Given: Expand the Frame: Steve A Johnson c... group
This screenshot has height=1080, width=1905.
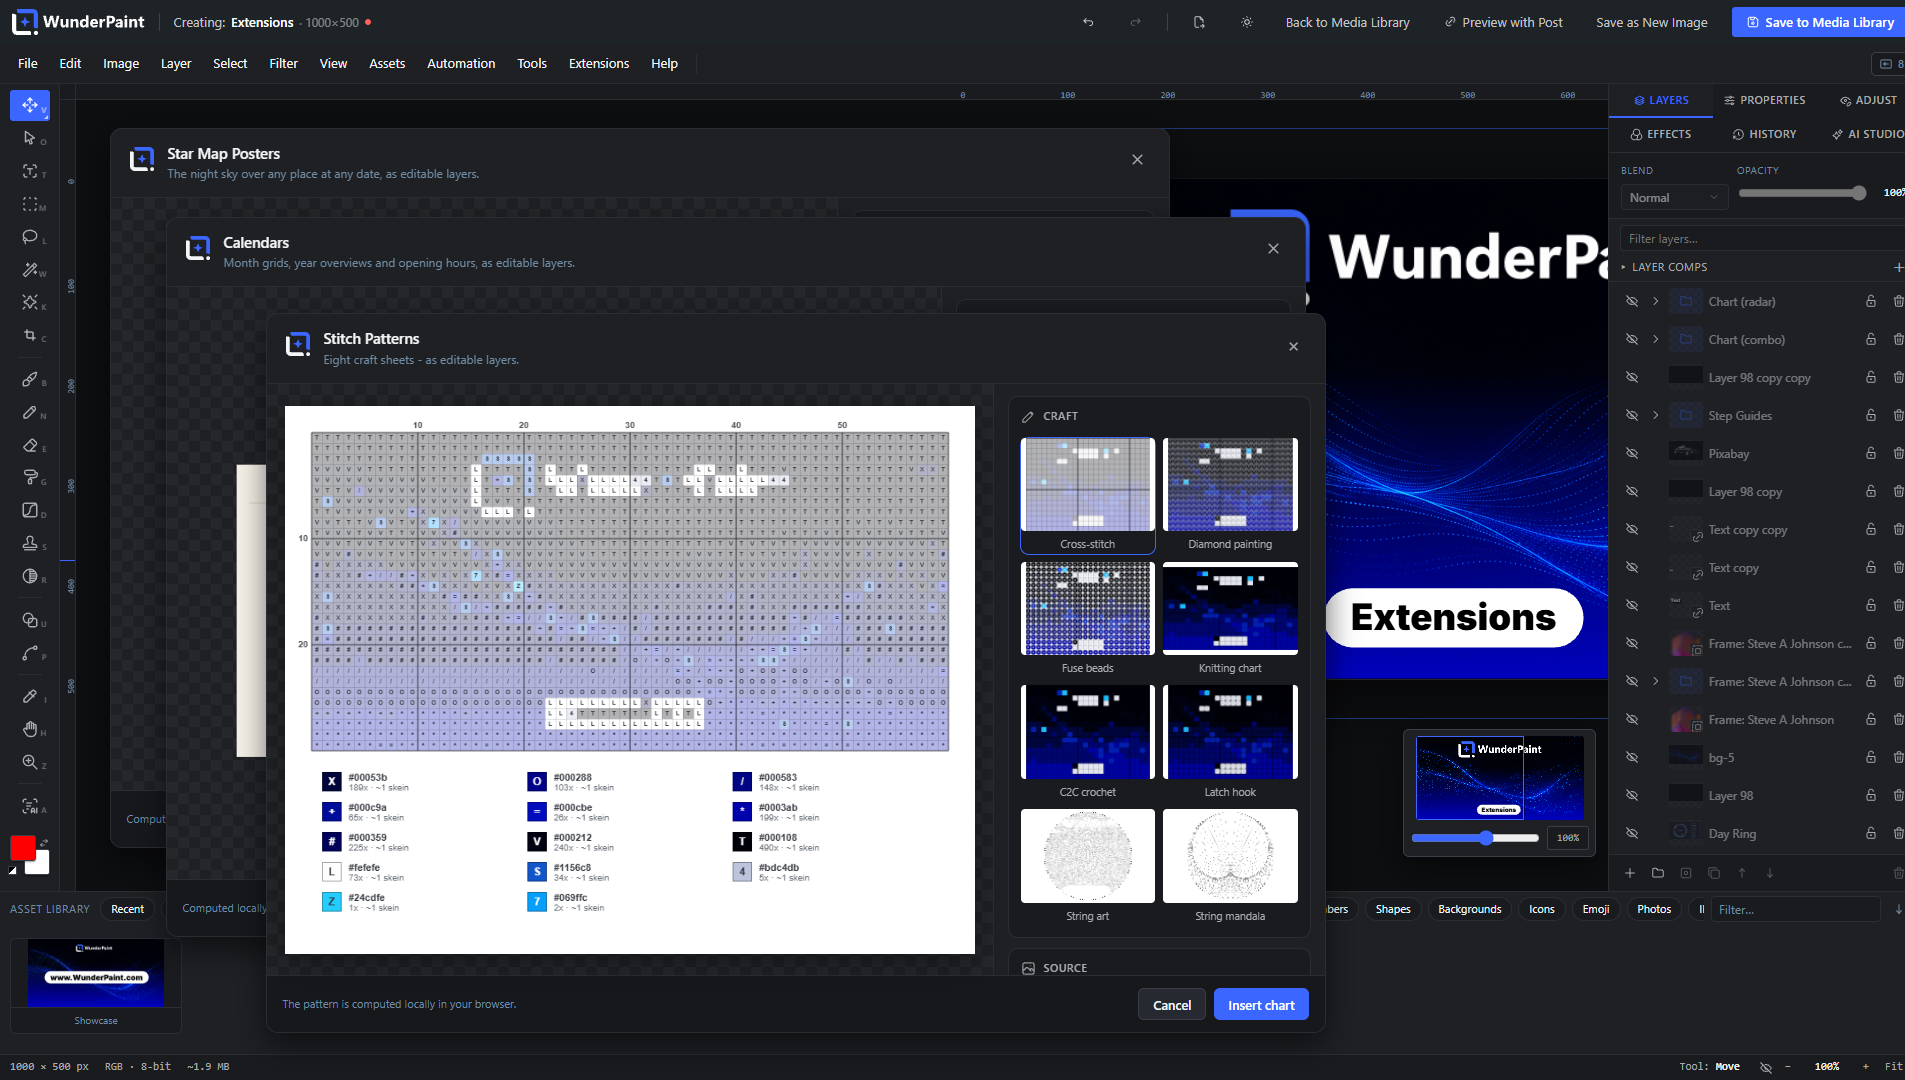Looking at the screenshot, I should (1656, 681).
